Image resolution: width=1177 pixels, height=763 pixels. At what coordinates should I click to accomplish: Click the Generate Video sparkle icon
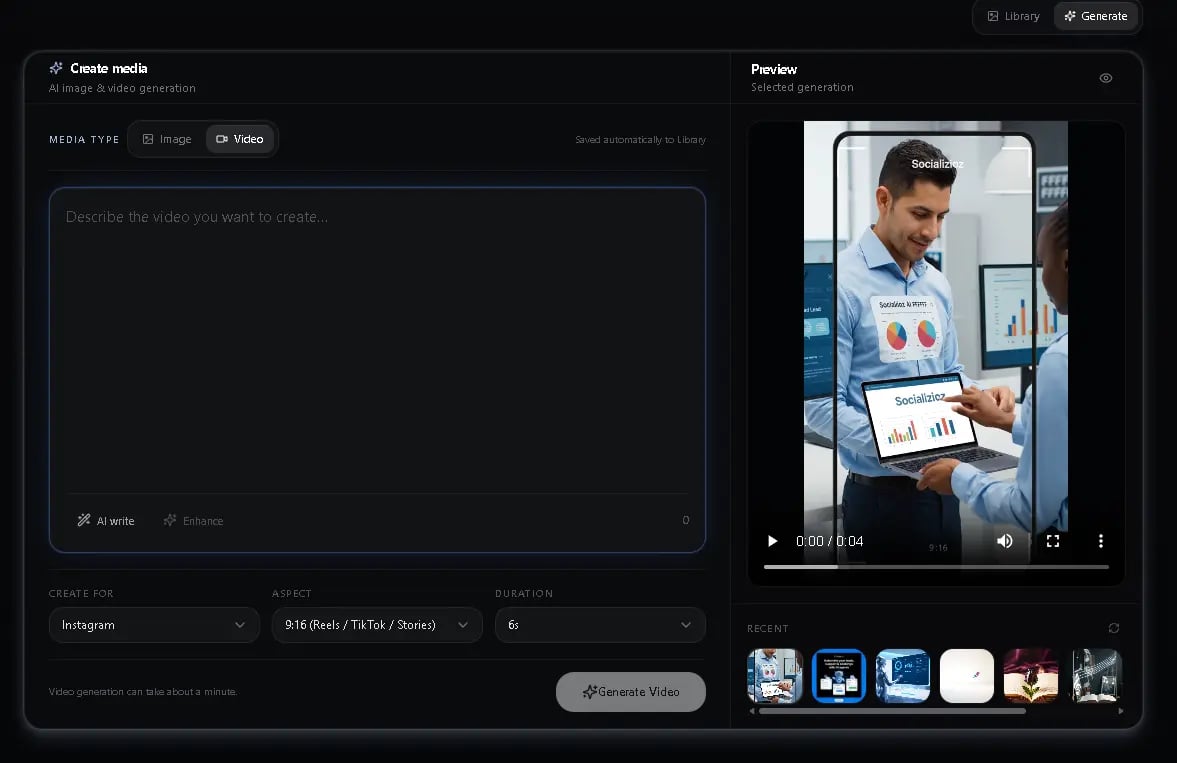point(590,692)
